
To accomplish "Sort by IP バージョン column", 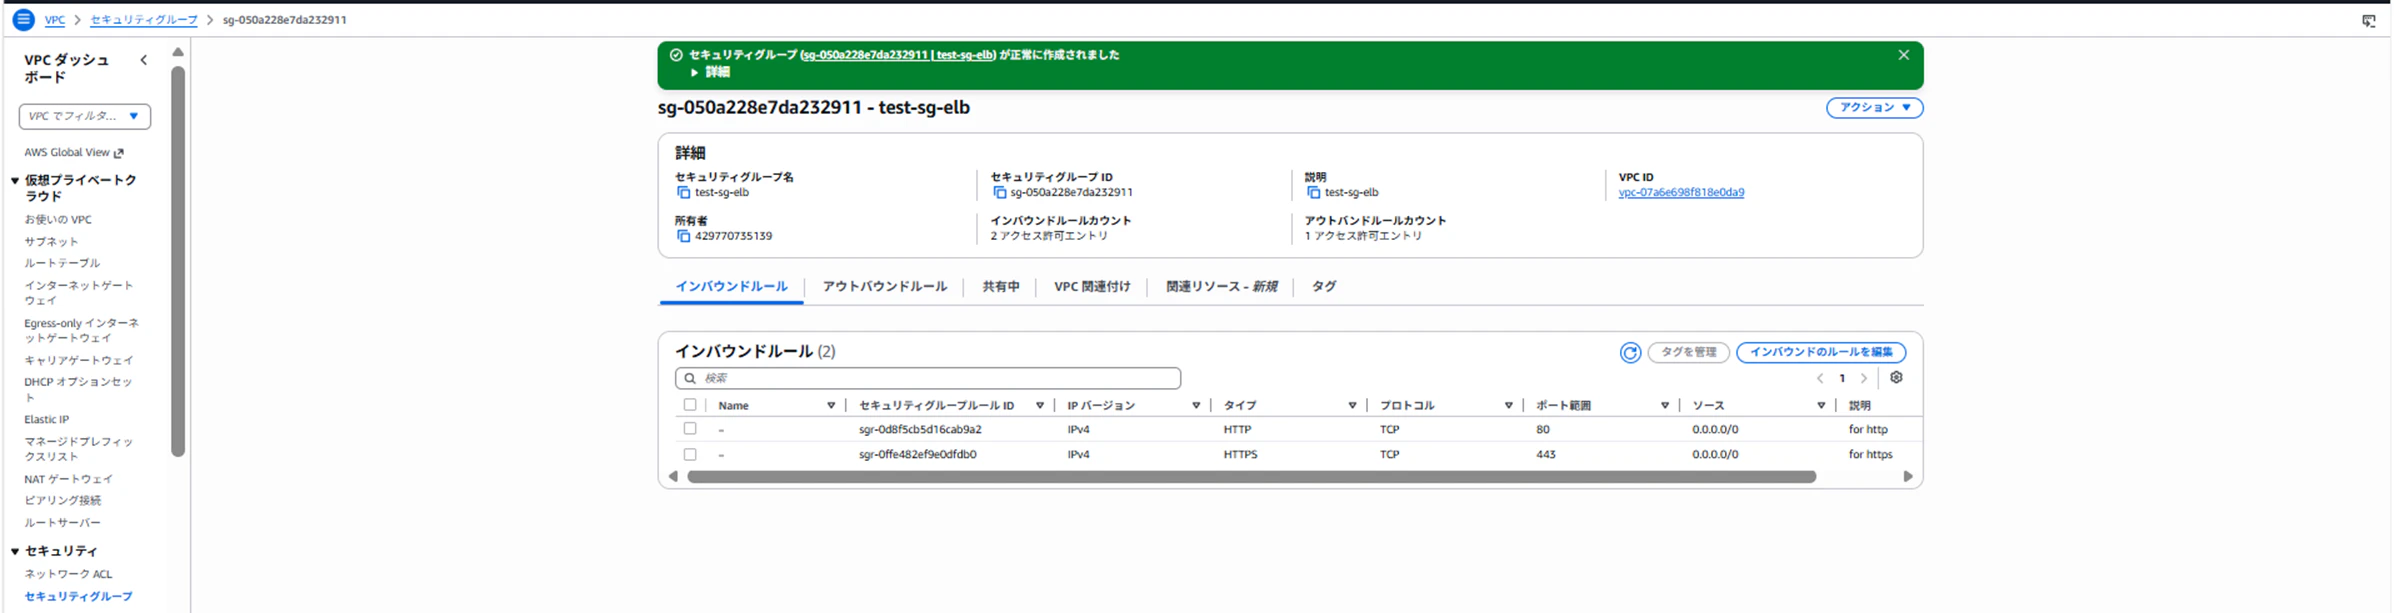I will (x=1196, y=405).
